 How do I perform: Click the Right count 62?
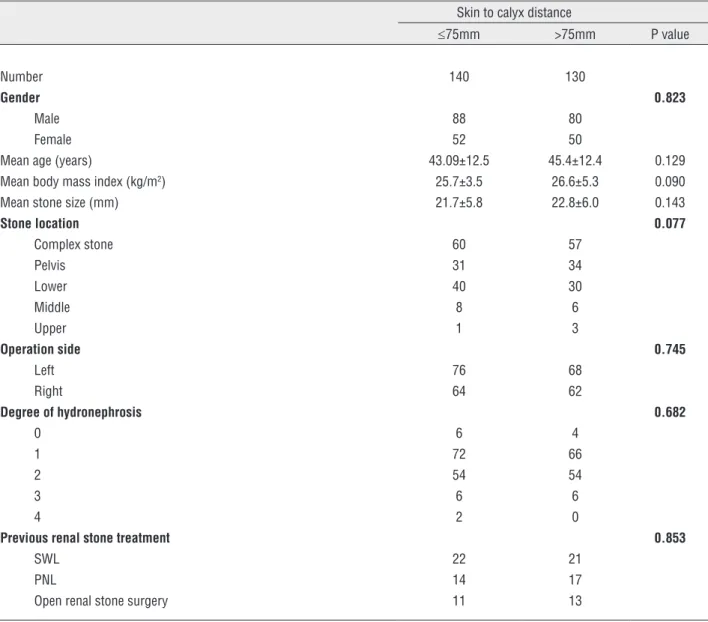575,391
